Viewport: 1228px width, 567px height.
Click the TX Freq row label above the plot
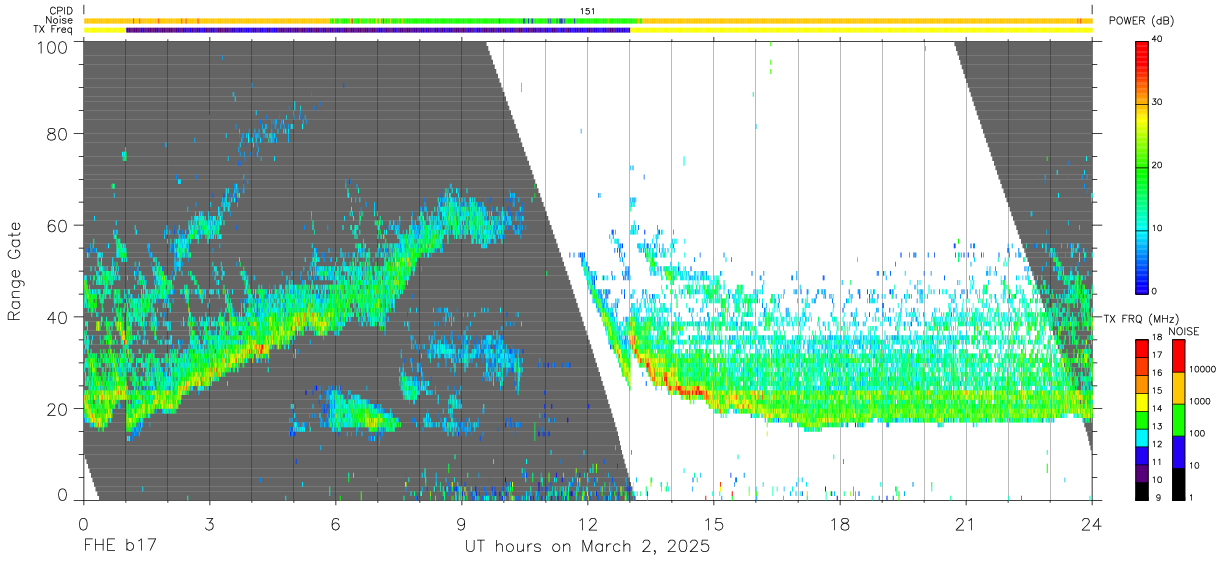coord(53,30)
